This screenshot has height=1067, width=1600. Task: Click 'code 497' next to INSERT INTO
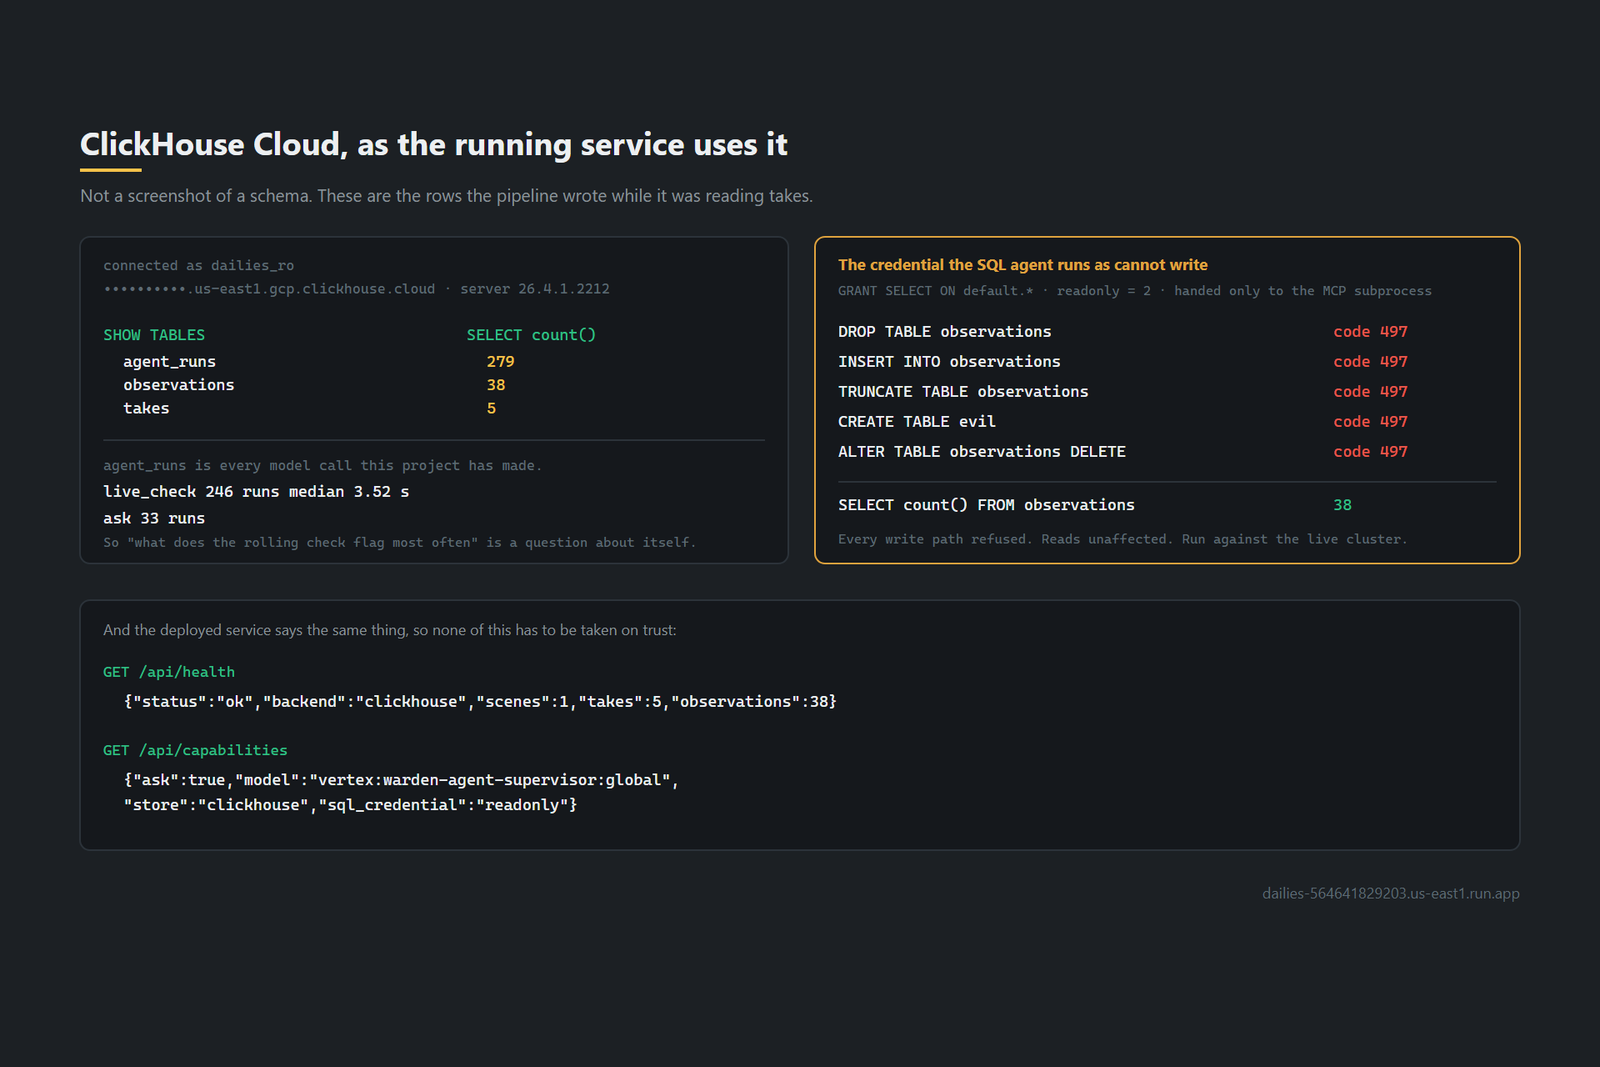click(1370, 362)
